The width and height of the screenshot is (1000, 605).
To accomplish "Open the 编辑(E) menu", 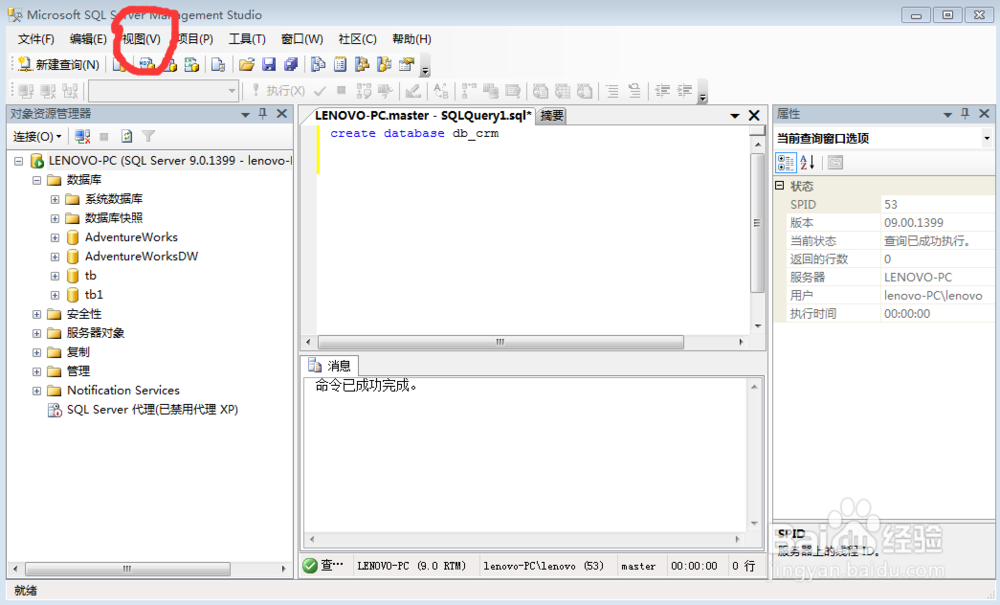I will point(88,39).
